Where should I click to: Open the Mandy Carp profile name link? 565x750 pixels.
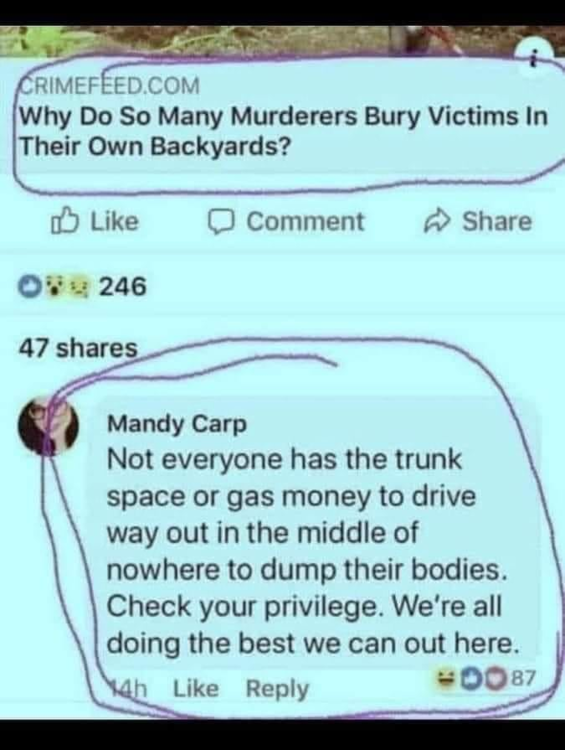click(177, 424)
